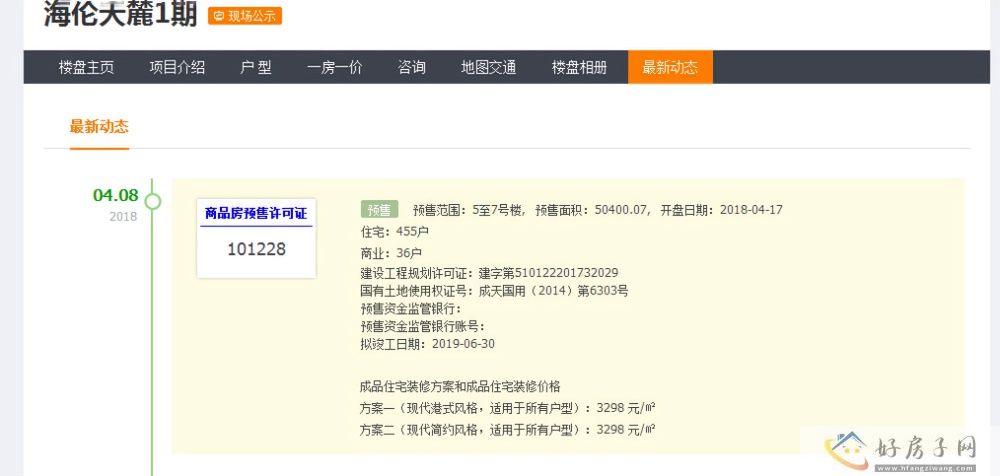Image resolution: width=1000 pixels, height=476 pixels.
Task: Select the underlined 最新动态 section heading
Action: click(x=99, y=127)
